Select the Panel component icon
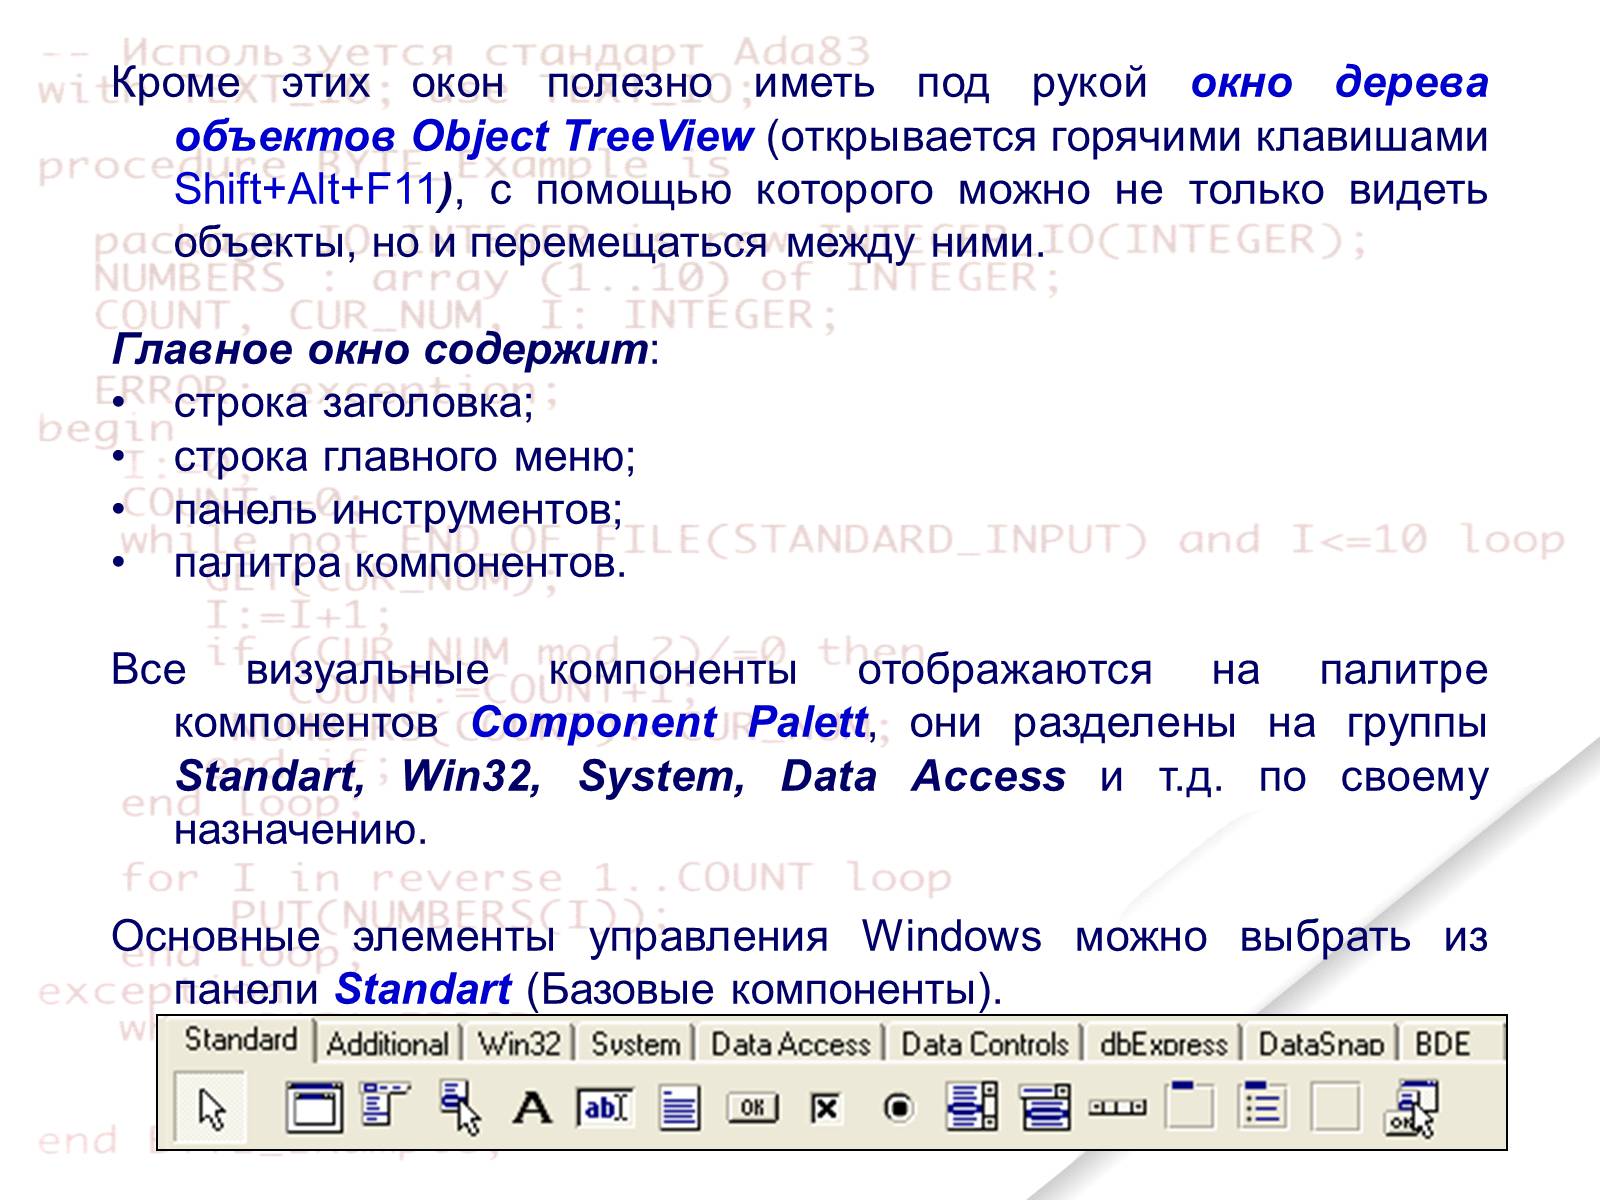Viewport: 1600px width, 1200px height. tap(1336, 1107)
